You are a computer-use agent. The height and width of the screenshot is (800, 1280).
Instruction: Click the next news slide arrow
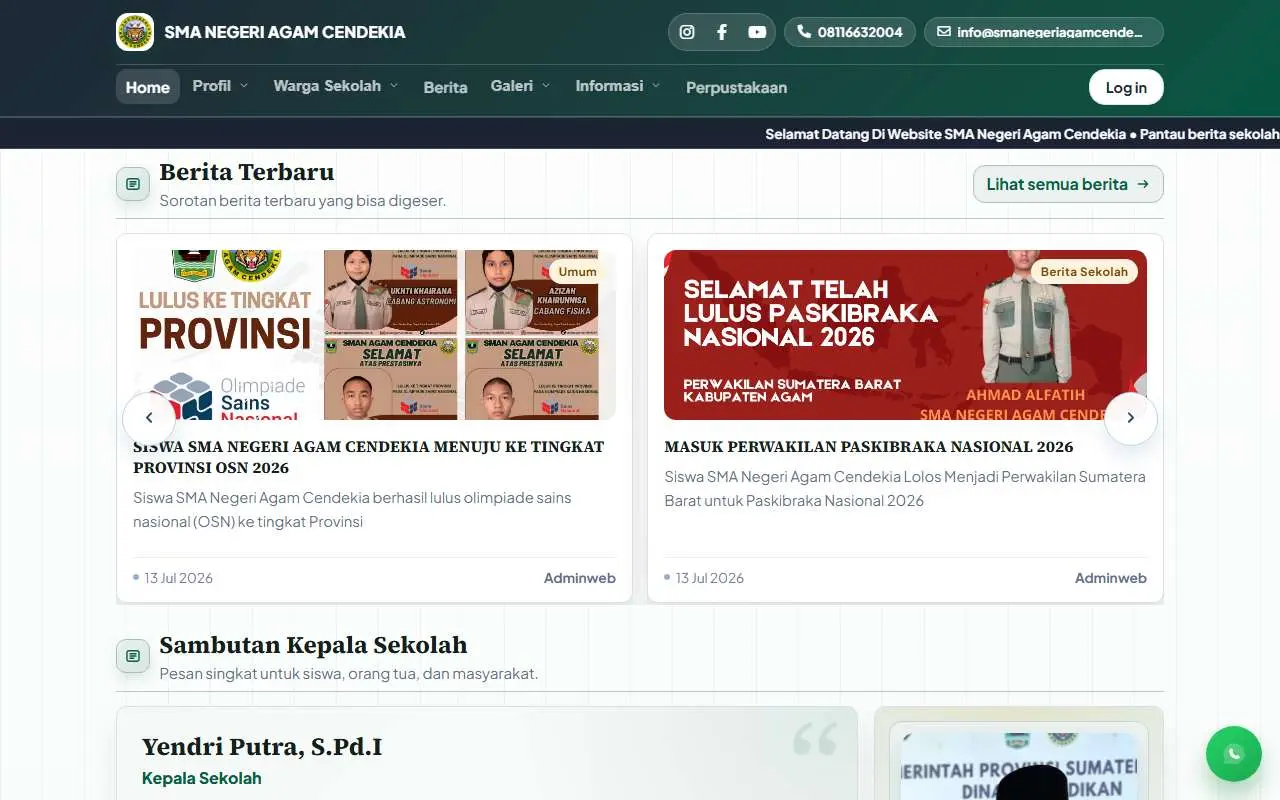(x=1131, y=419)
